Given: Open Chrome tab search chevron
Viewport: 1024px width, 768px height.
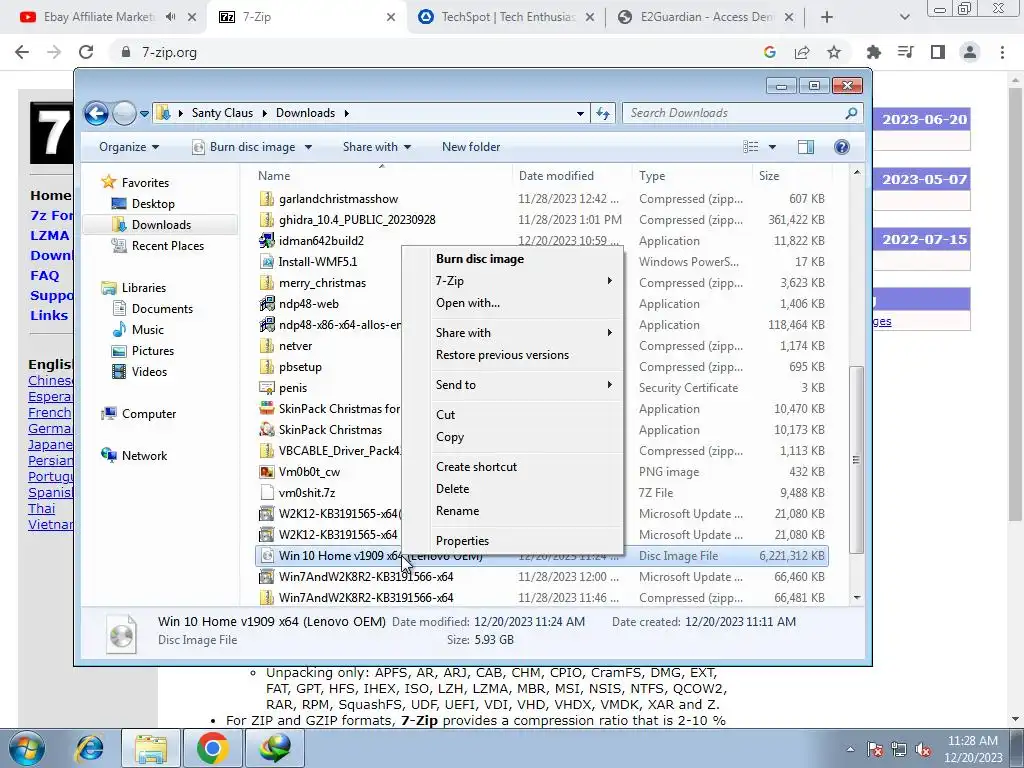Looking at the screenshot, I should coord(904,17).
